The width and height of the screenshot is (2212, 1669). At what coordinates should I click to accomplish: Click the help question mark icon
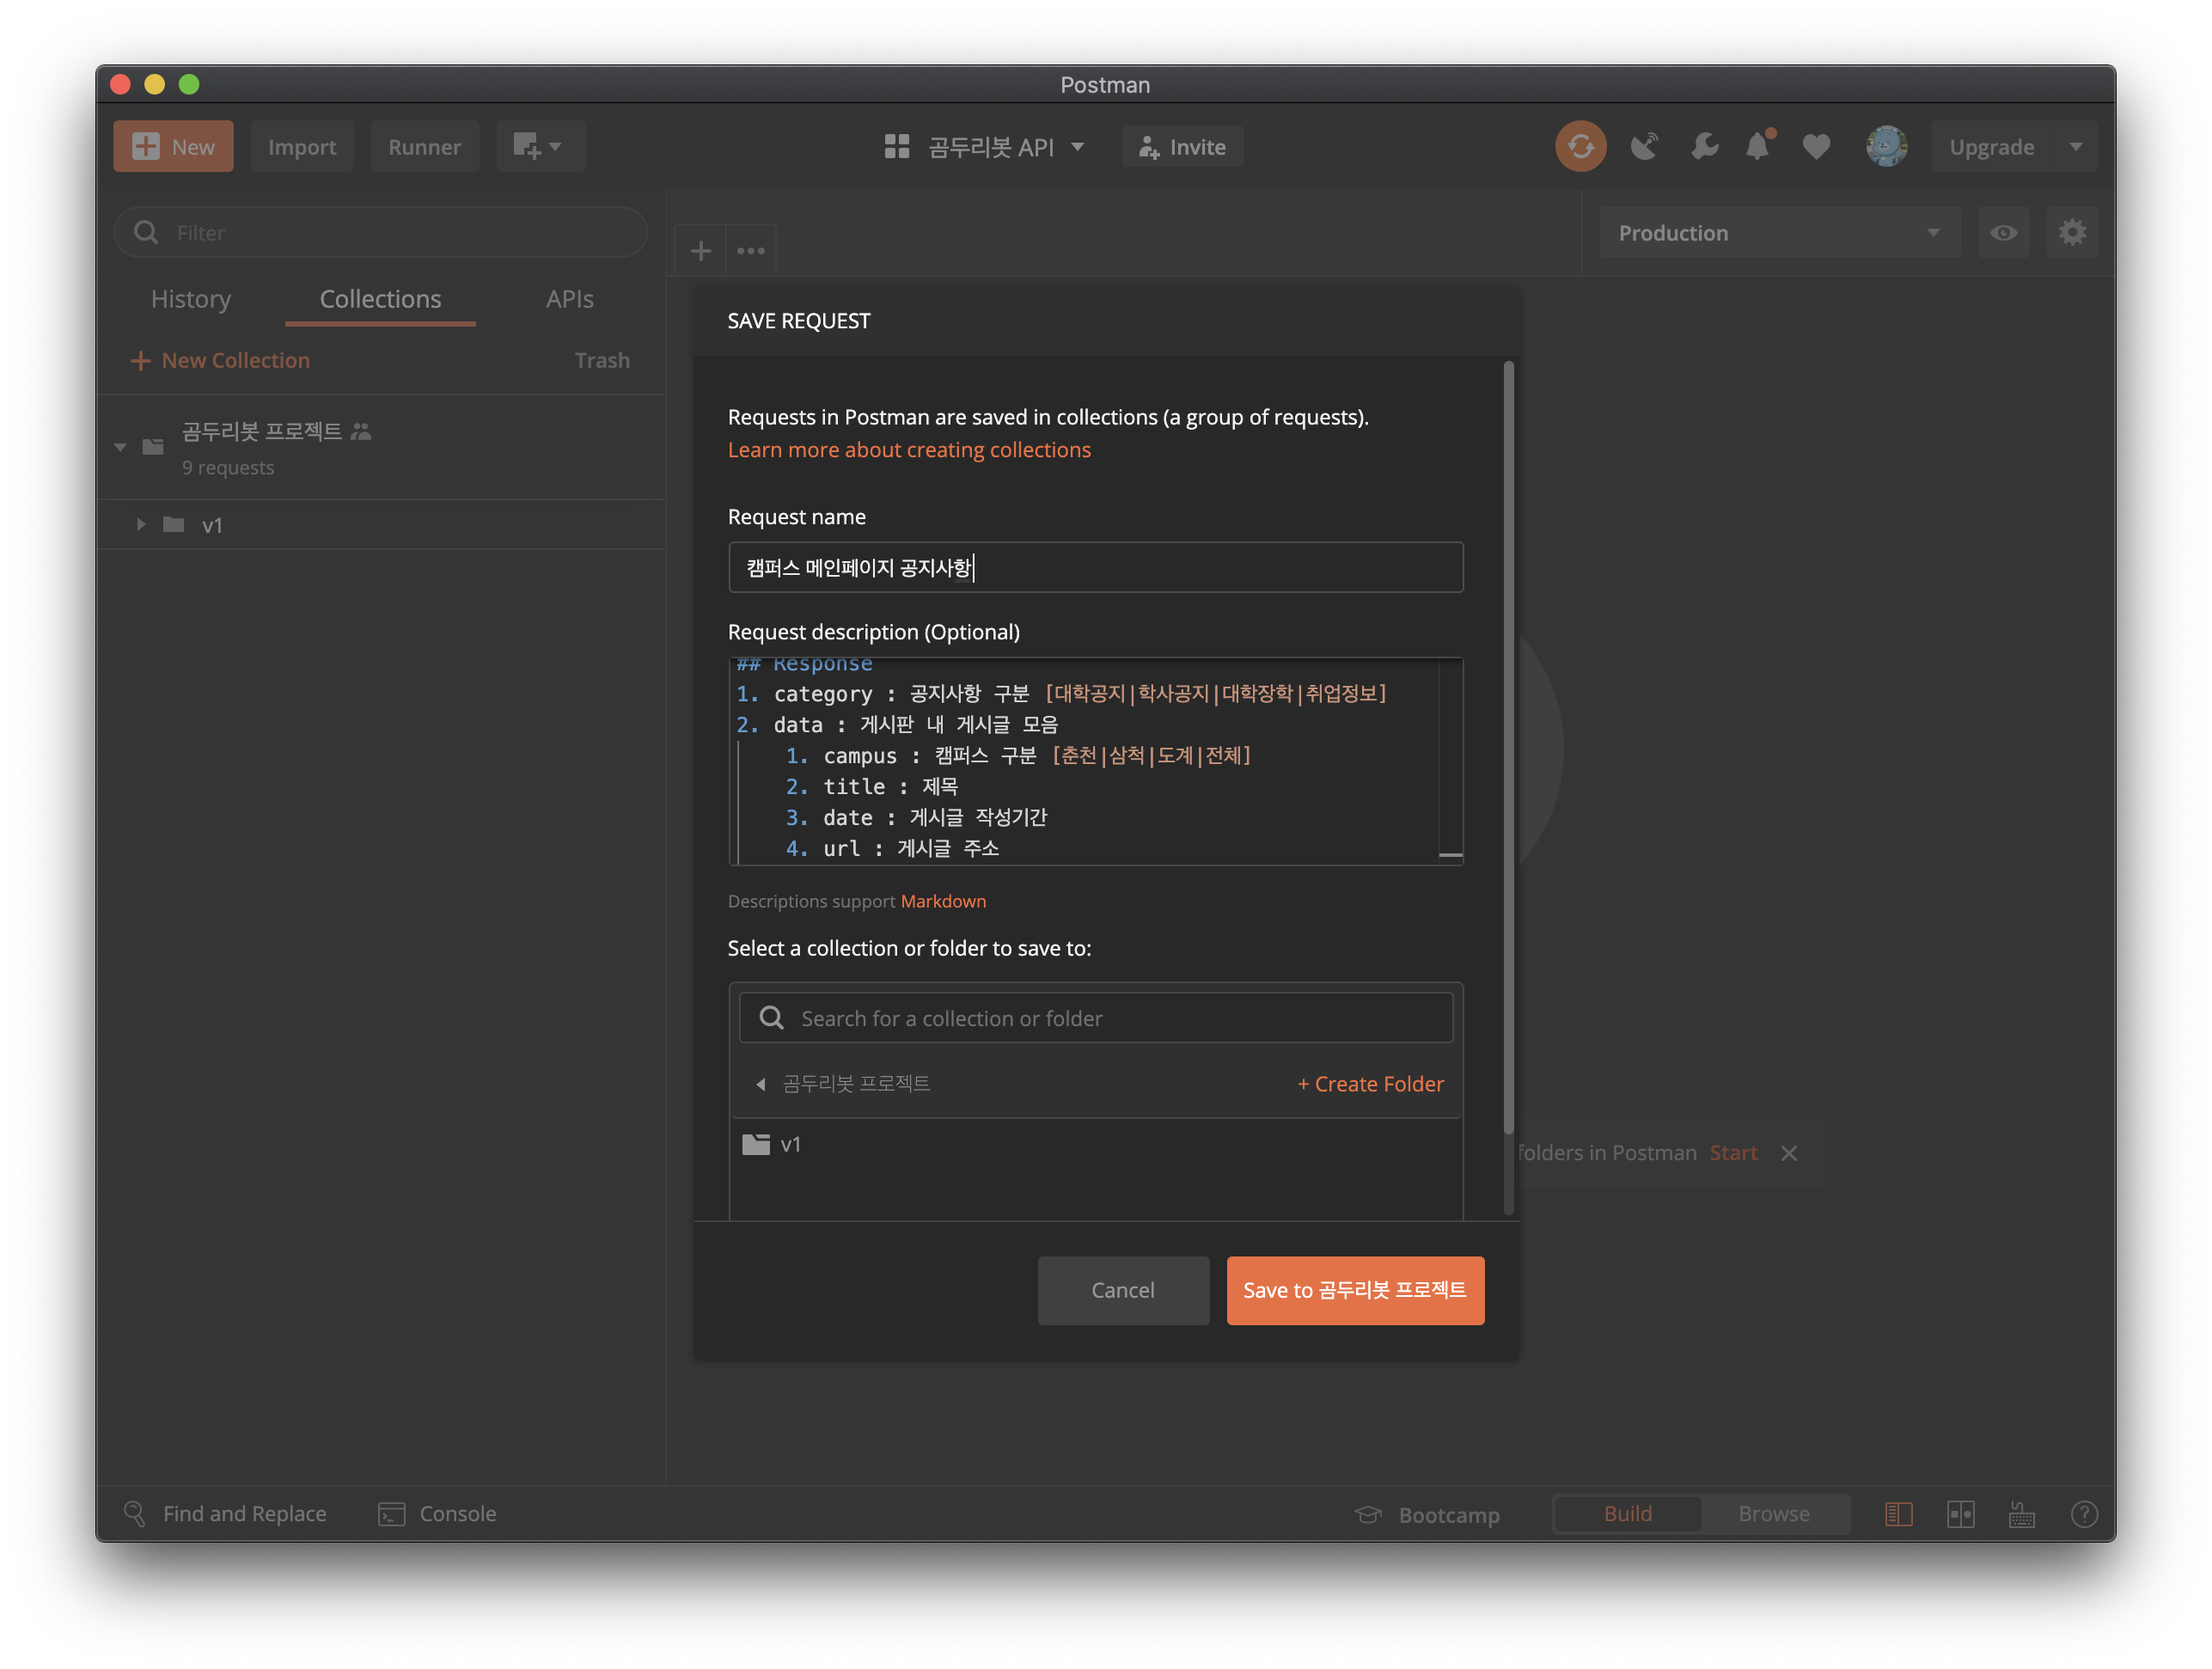tap(2084, 1514)
